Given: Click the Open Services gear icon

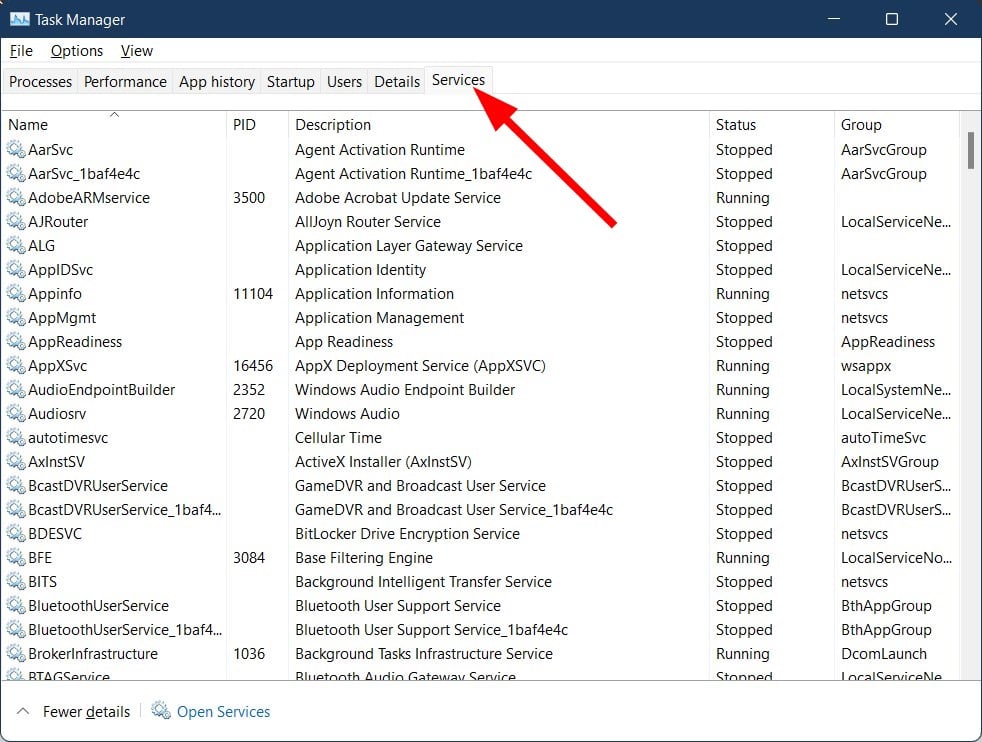Looking at the screenshot, I should coord(161,711).
